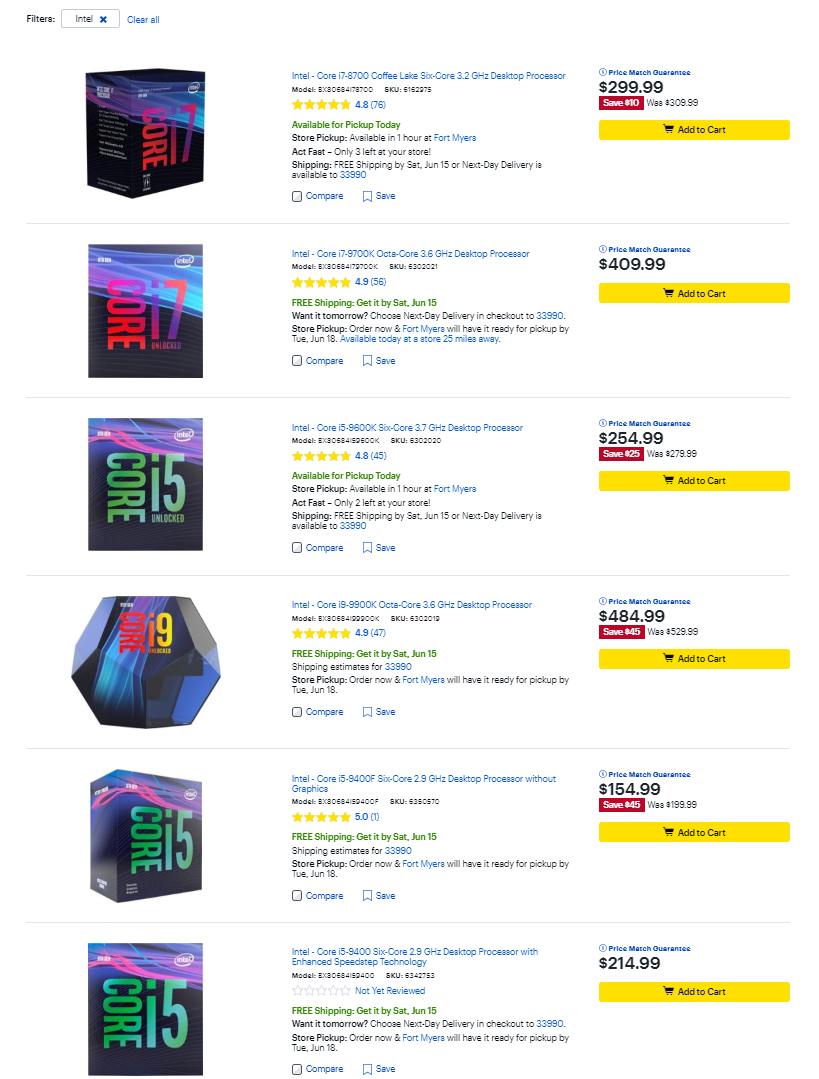This screenshot has width=819, height=1079.
Task: Click the Save bookmark icon for Core i9-9900K
Action: pyautogui.click(x=367, y=712)
